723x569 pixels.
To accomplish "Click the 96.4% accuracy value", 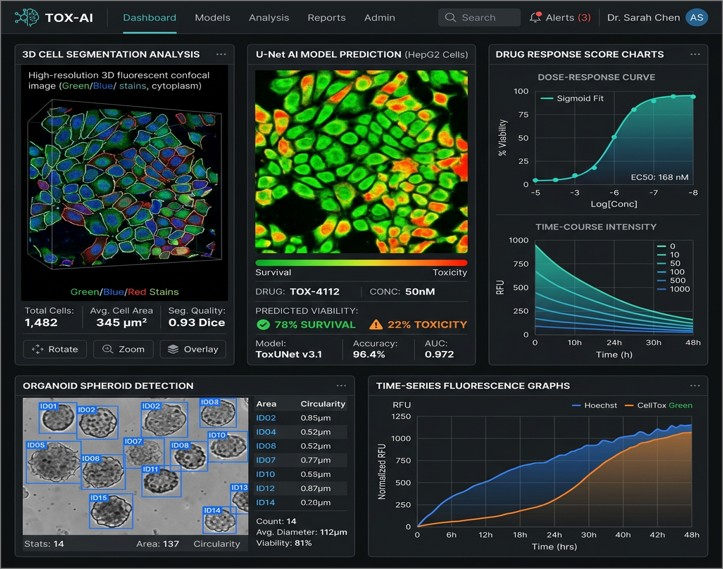I will (x=369, y=354).
